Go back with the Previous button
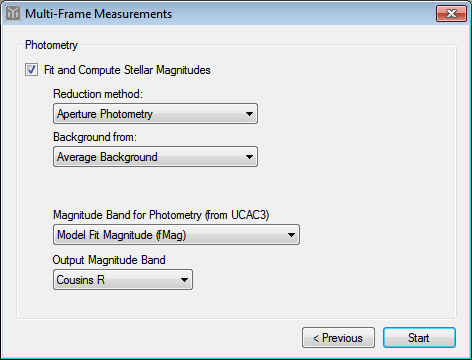Screen dimensions: 472x360 338,338
